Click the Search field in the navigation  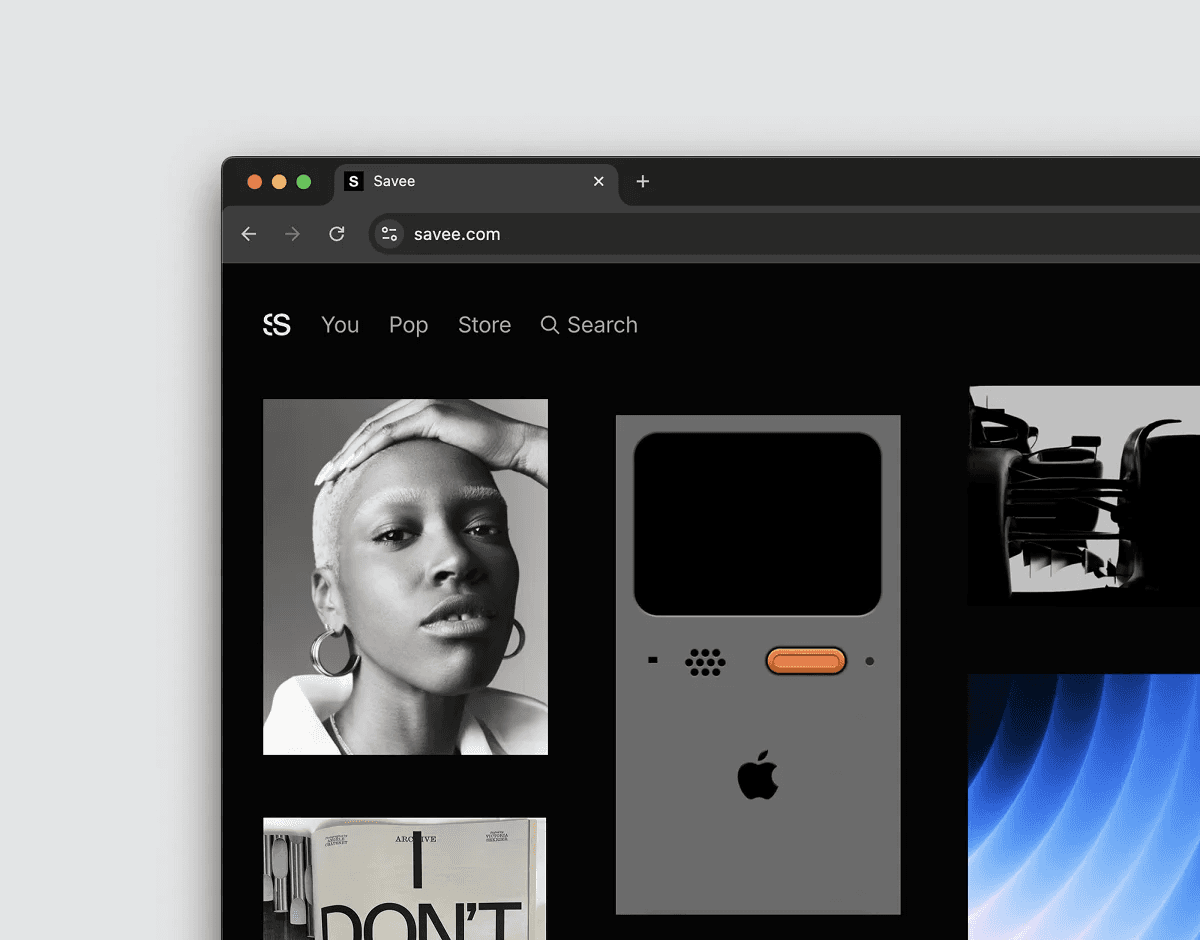pos(589,325)
